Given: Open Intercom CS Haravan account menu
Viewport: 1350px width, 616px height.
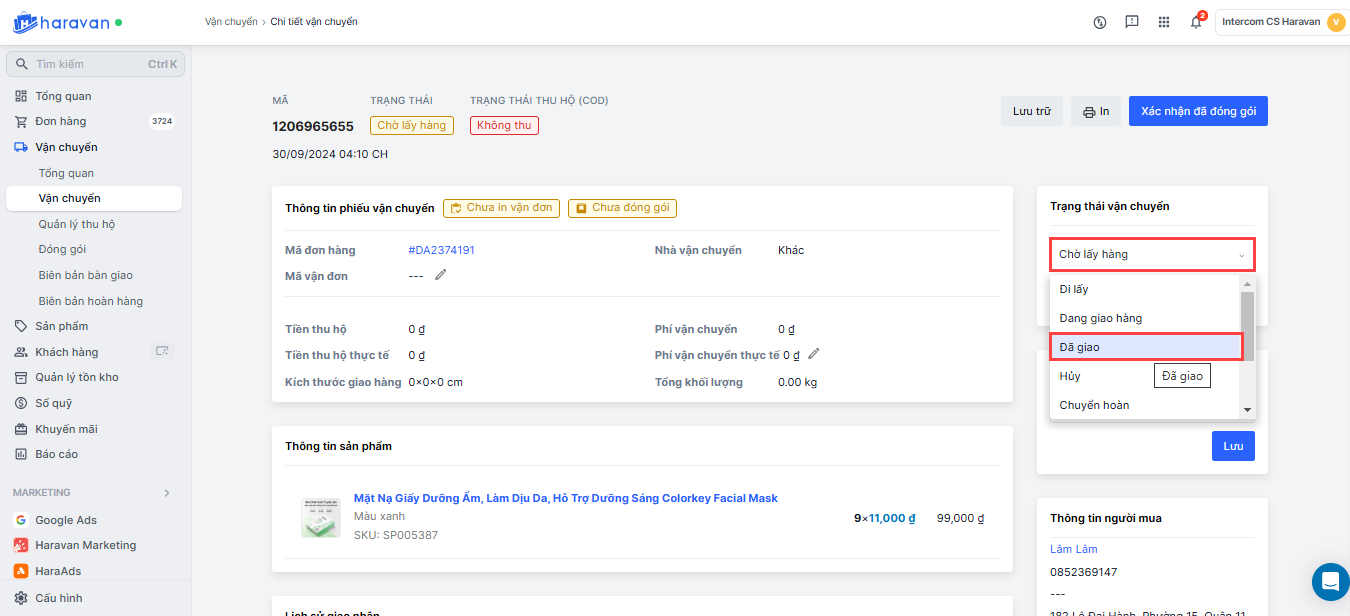Looking at the screenshot, I should coord(1282,22).
